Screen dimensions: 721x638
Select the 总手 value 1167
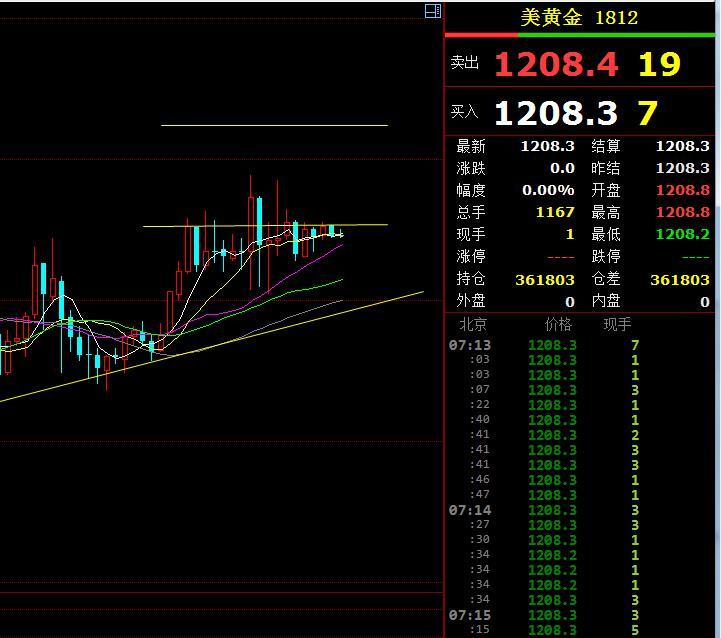[x=553, y=212]
